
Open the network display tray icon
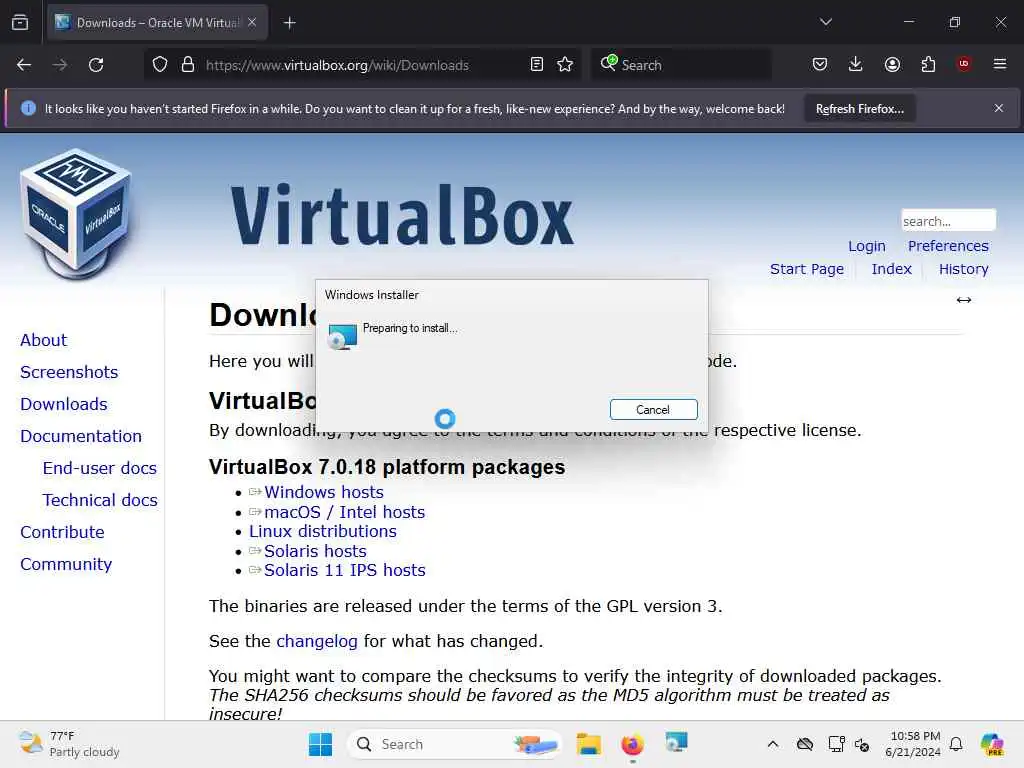tap(836, 744)
